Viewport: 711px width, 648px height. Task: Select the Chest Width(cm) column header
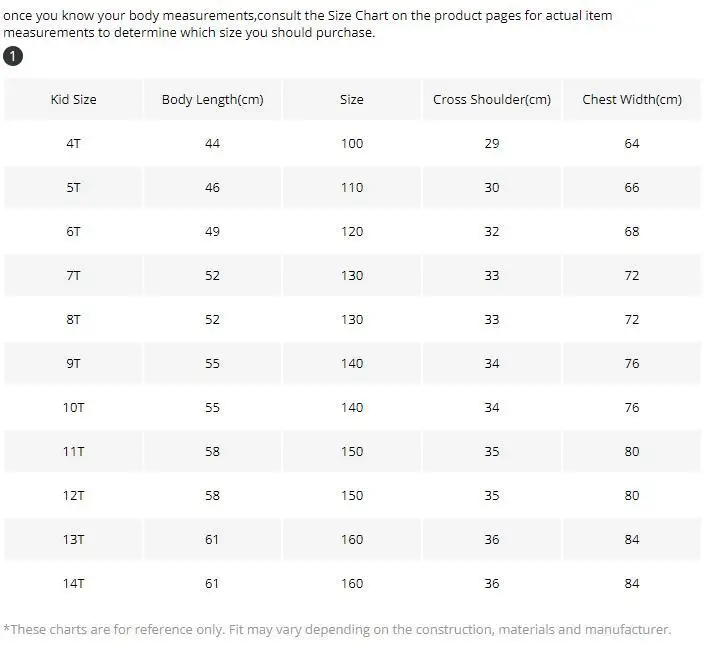pos(631,100)
